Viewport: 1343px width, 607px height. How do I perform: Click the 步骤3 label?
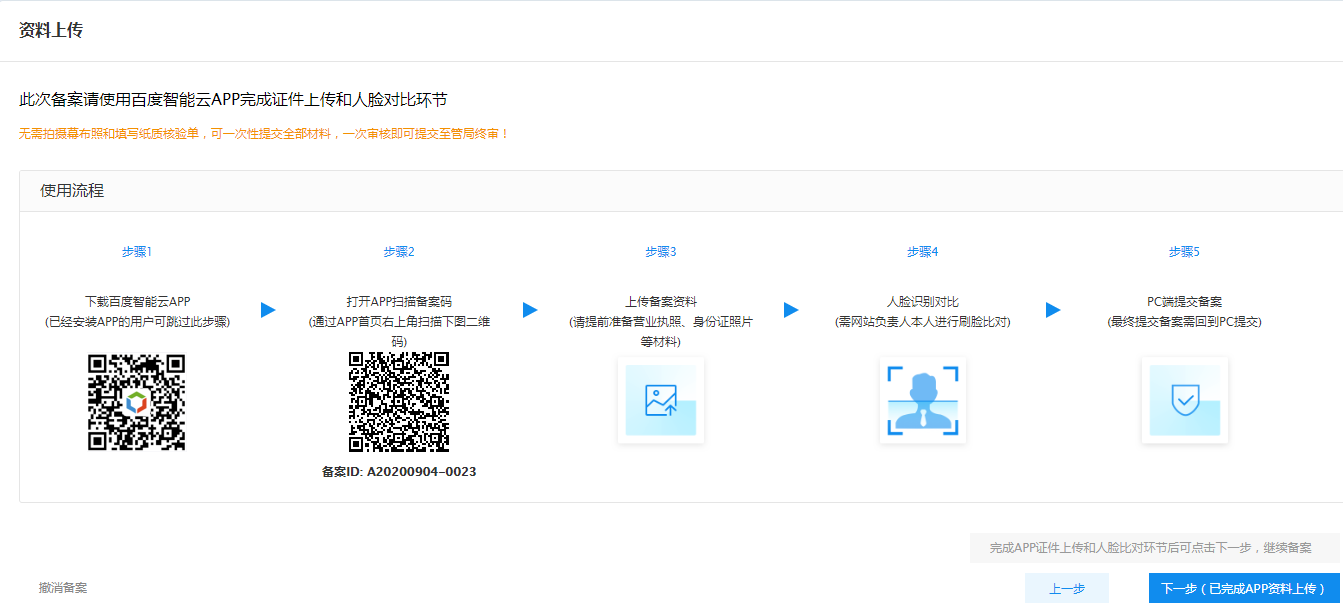click(x=661, y=252)
